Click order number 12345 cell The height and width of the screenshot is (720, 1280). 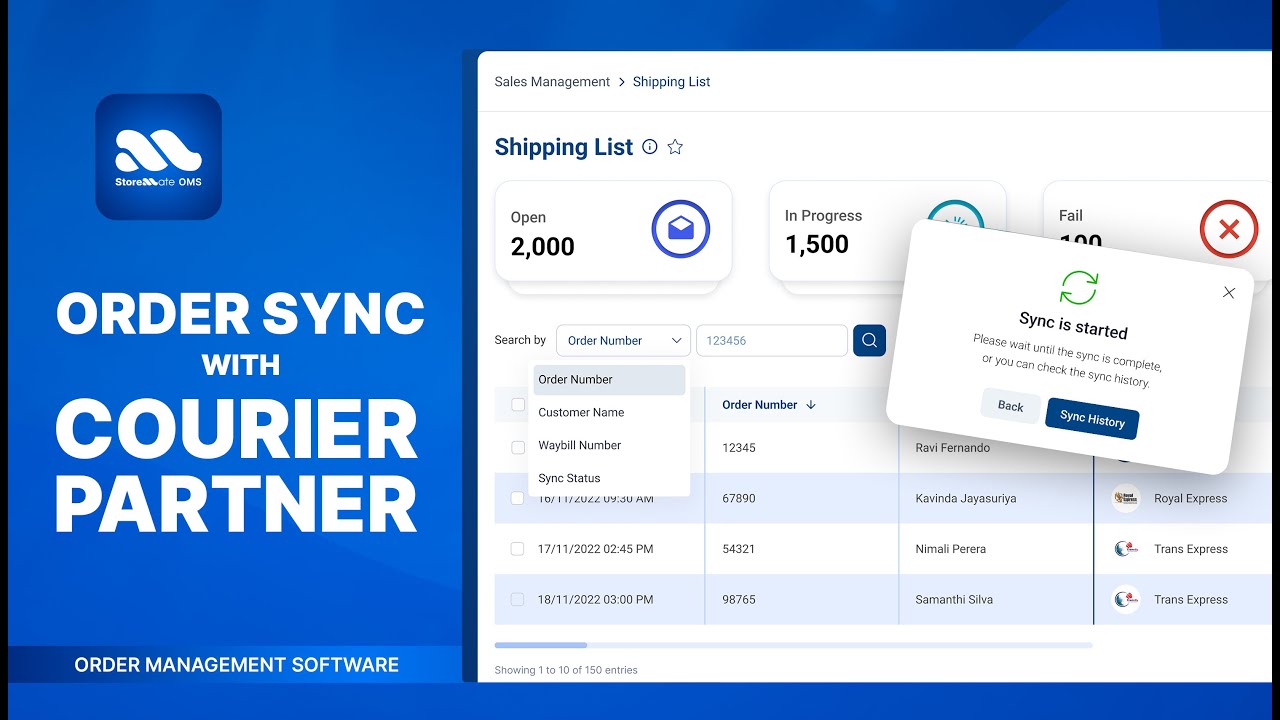point(739,448)
